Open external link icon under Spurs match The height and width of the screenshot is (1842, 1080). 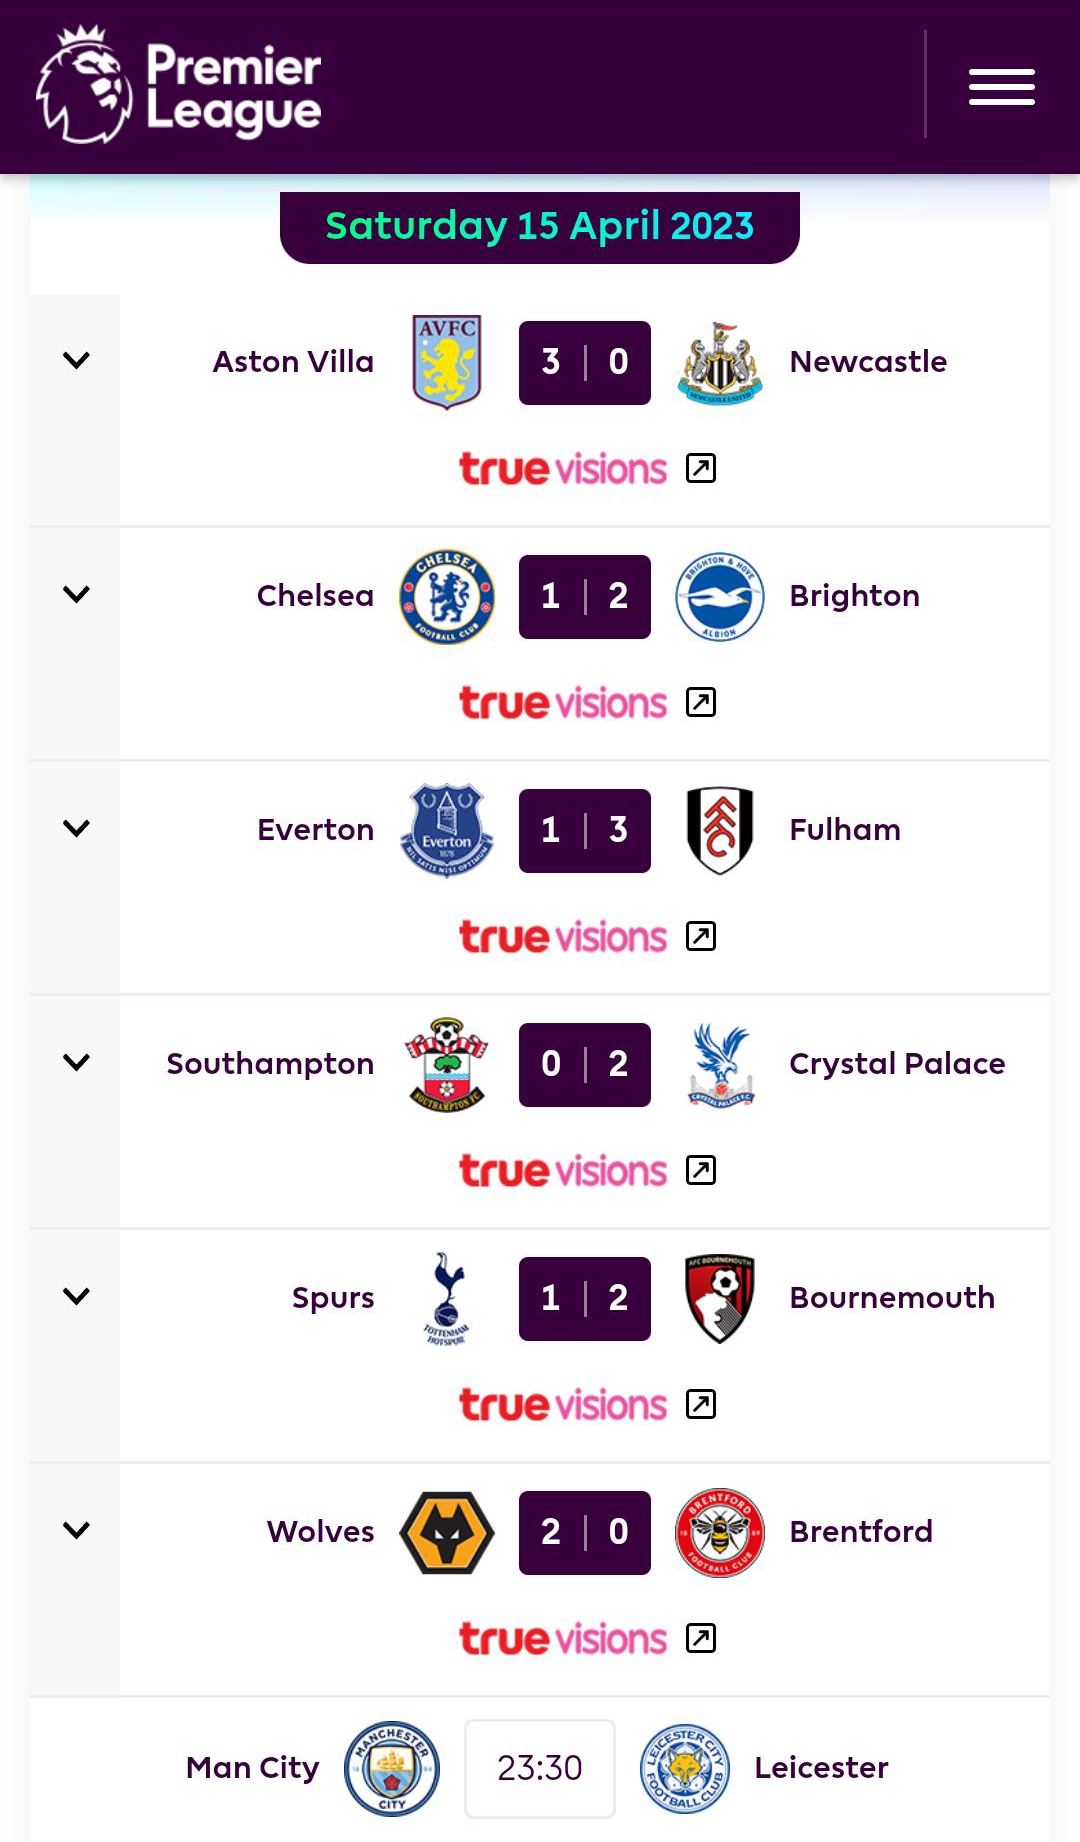click(x=701, y=1404)
